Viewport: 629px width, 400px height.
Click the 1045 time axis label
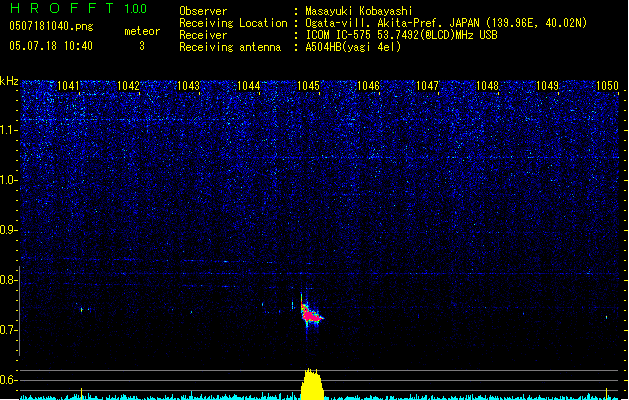point(308,86)
